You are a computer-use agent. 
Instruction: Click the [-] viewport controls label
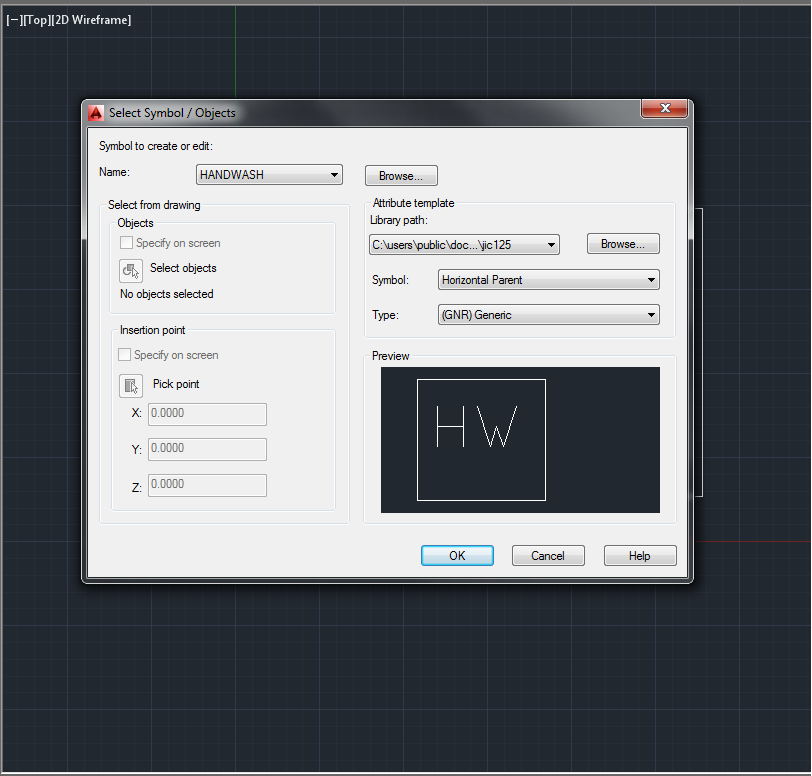pyautogui.click(x=13, y=20)
